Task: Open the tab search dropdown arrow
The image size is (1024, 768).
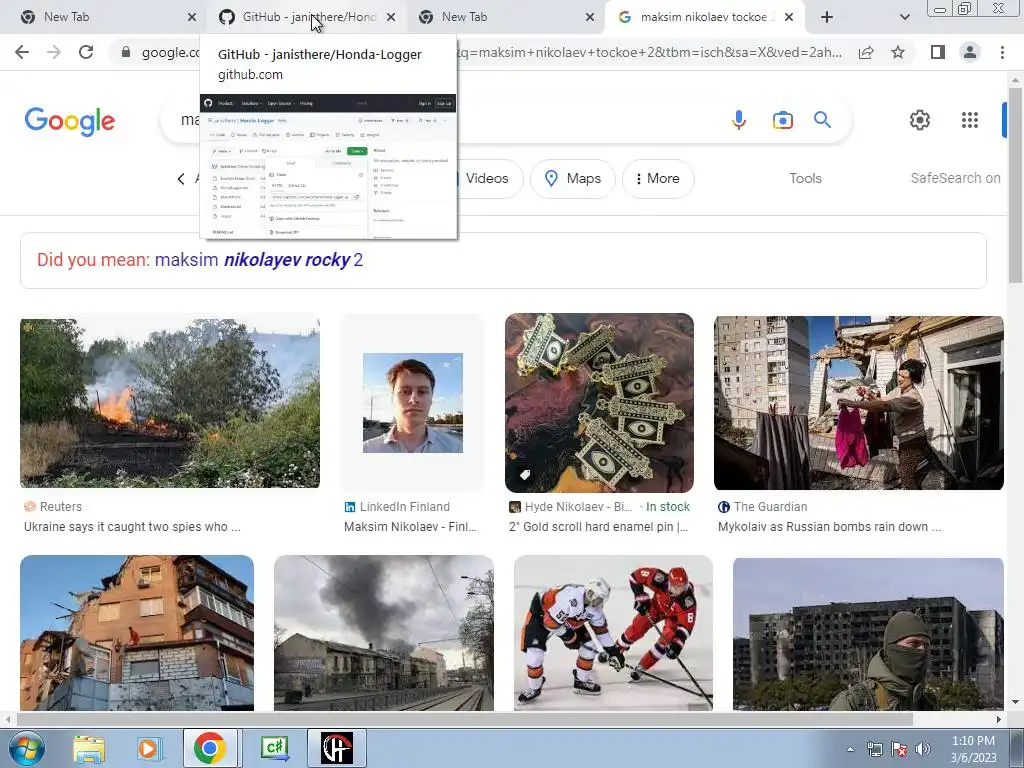Action: pyautogui.click(x=904, y=17)
